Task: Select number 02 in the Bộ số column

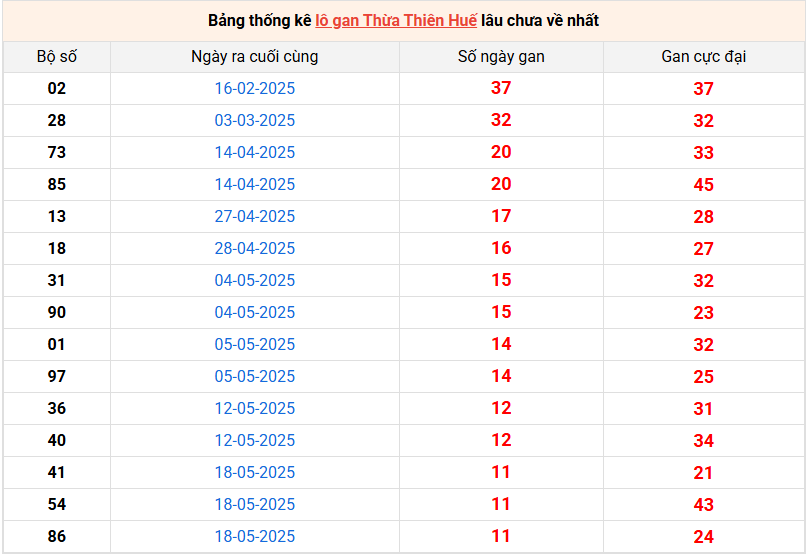Action: click(56, 88)
